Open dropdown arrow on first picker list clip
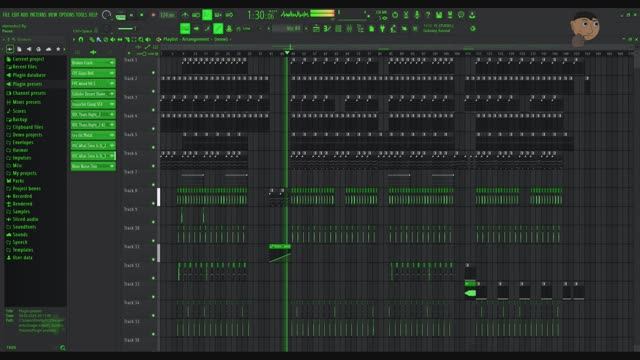640x360 pixels. coord(112,63)
